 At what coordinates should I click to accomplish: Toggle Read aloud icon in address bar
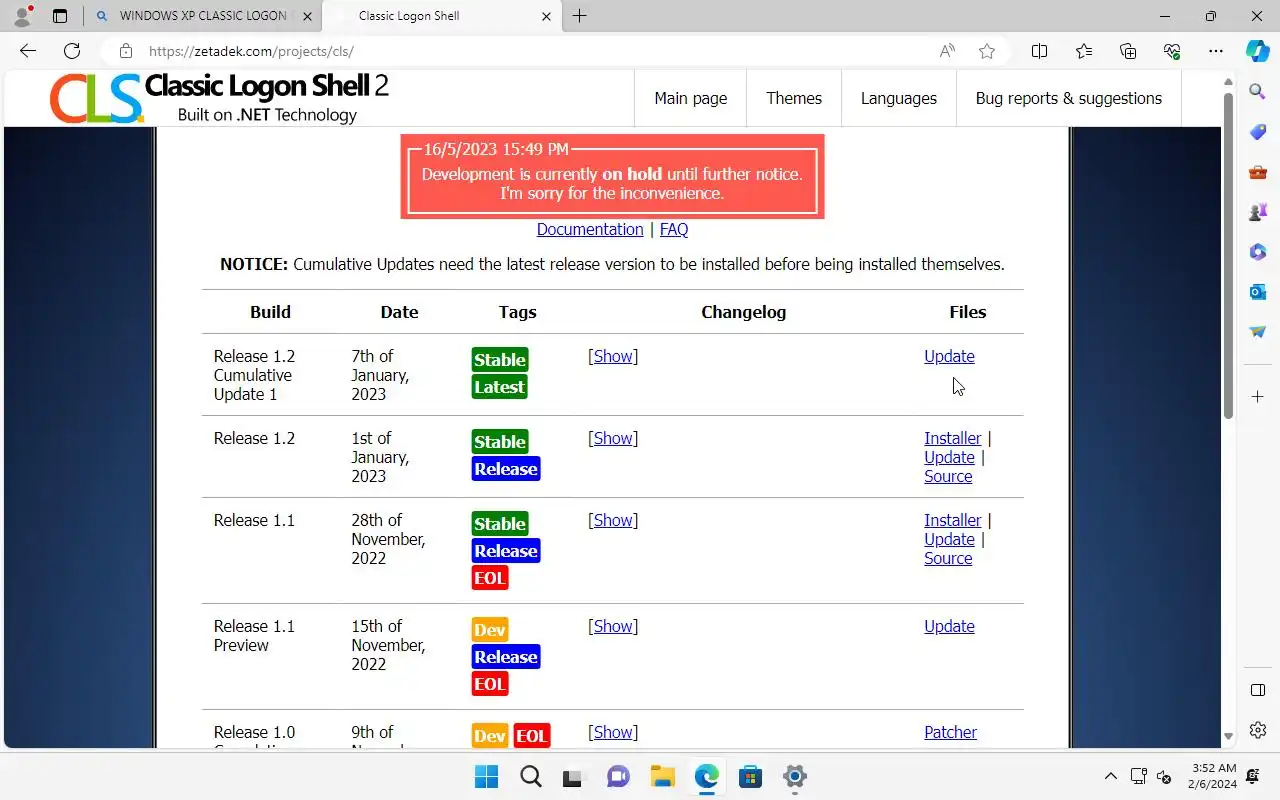[947, 51]
